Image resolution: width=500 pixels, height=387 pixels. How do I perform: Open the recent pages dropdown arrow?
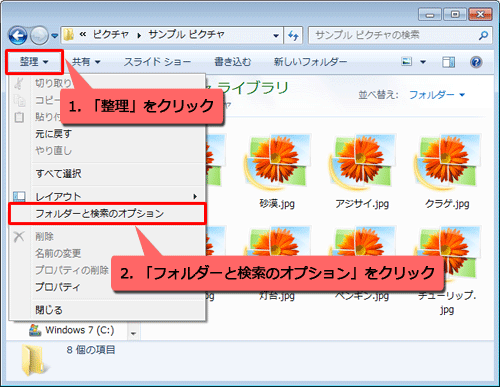(55, 36)
